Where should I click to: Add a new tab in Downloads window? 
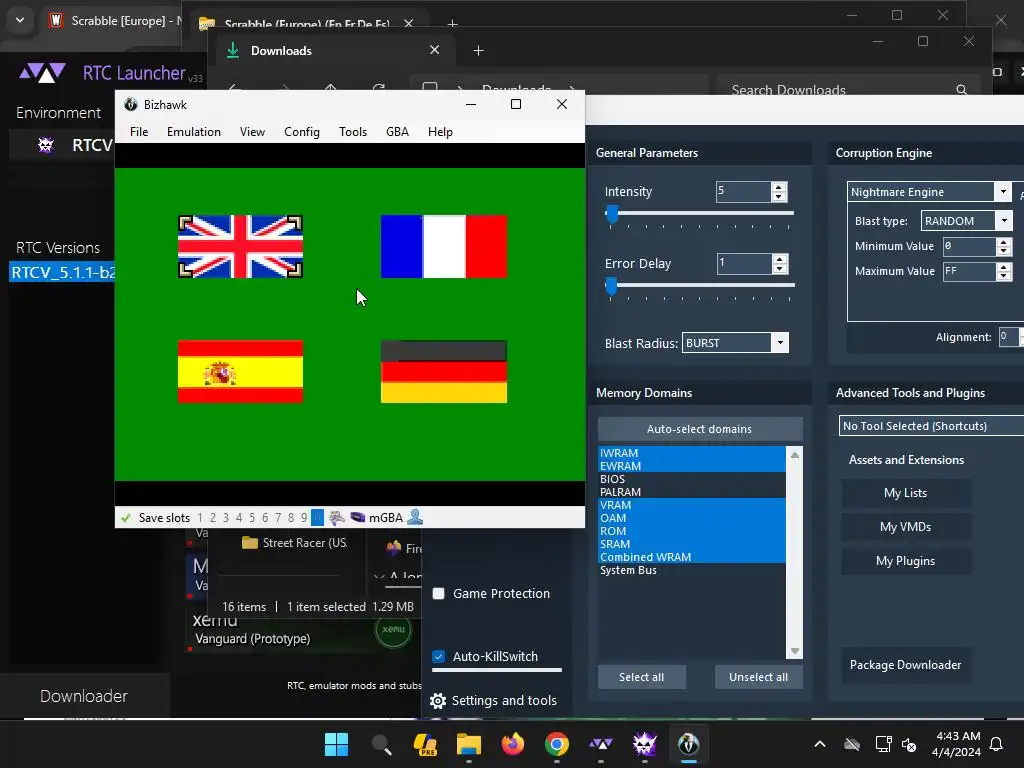click(x=478, y=50)
